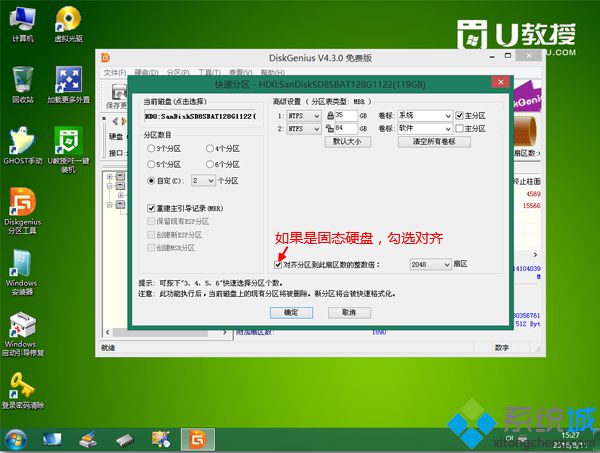Click the 清空所有卷标 button

pos(434,142)
